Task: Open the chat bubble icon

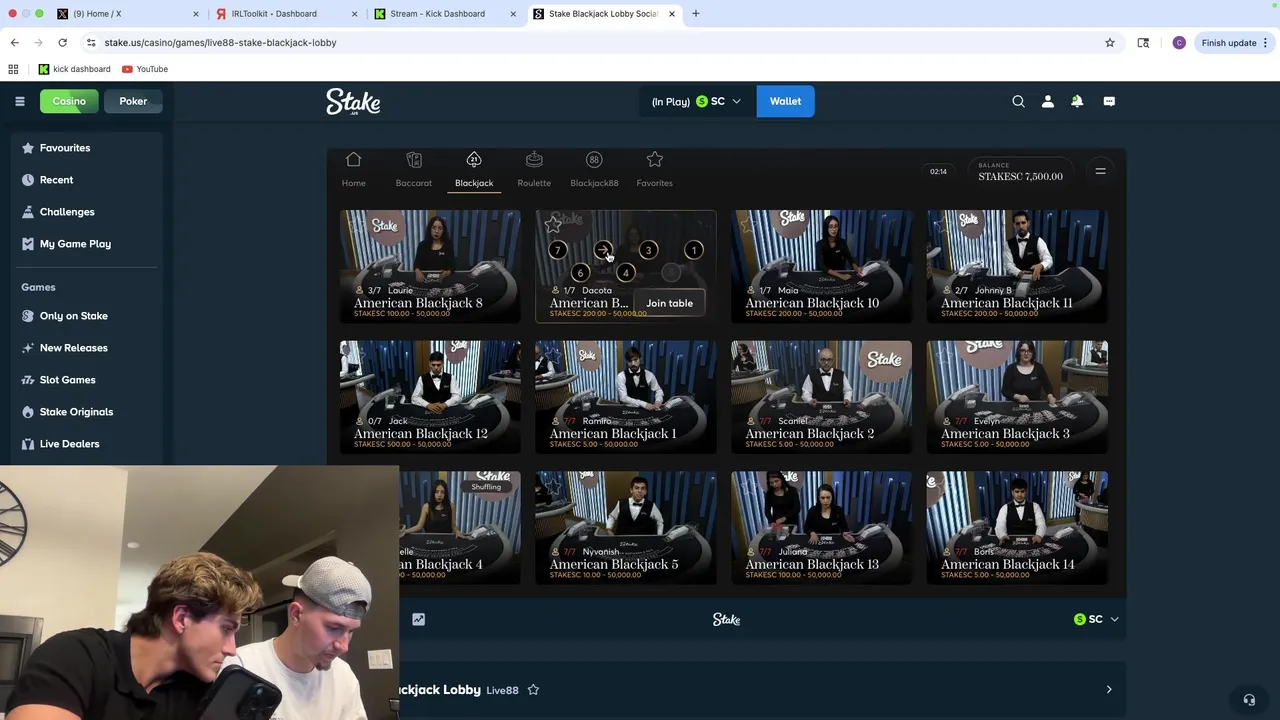Action: point(1109,101)
